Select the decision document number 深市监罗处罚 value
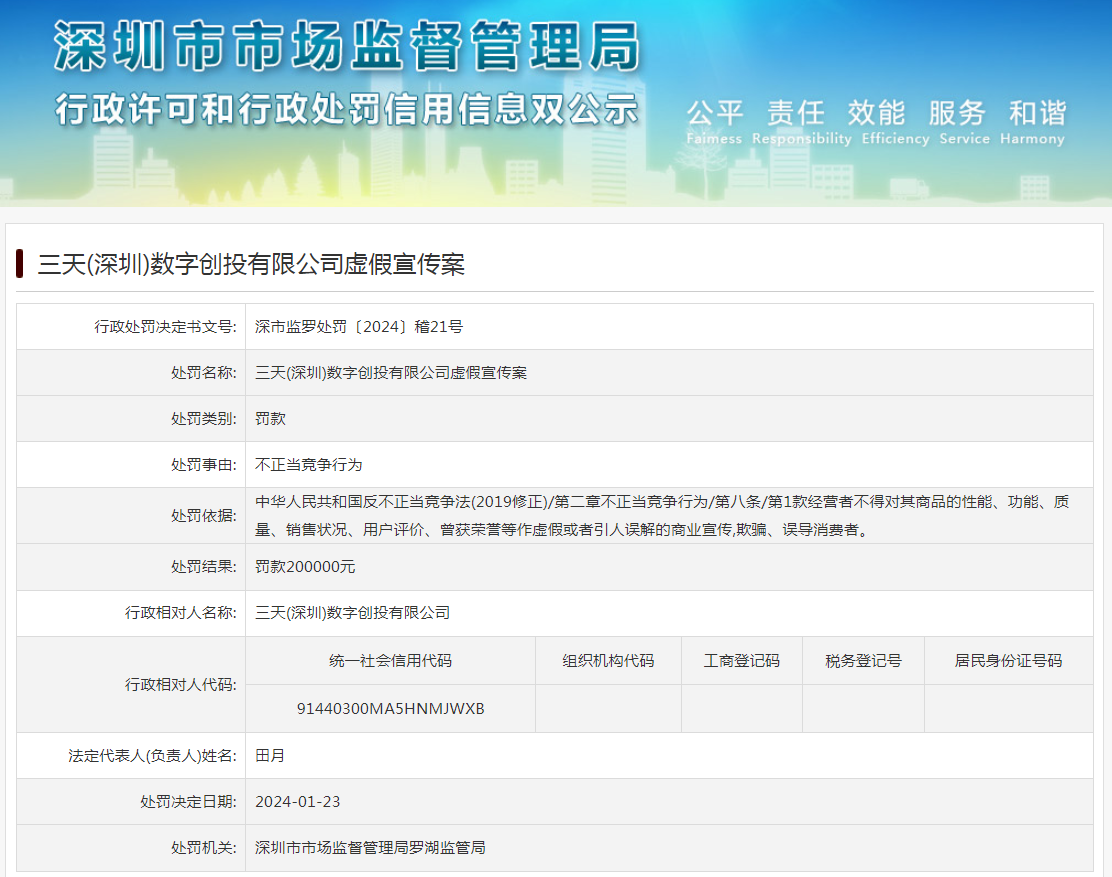The height and width of the screenshot is (877, 1112). (x=359, y=326)
